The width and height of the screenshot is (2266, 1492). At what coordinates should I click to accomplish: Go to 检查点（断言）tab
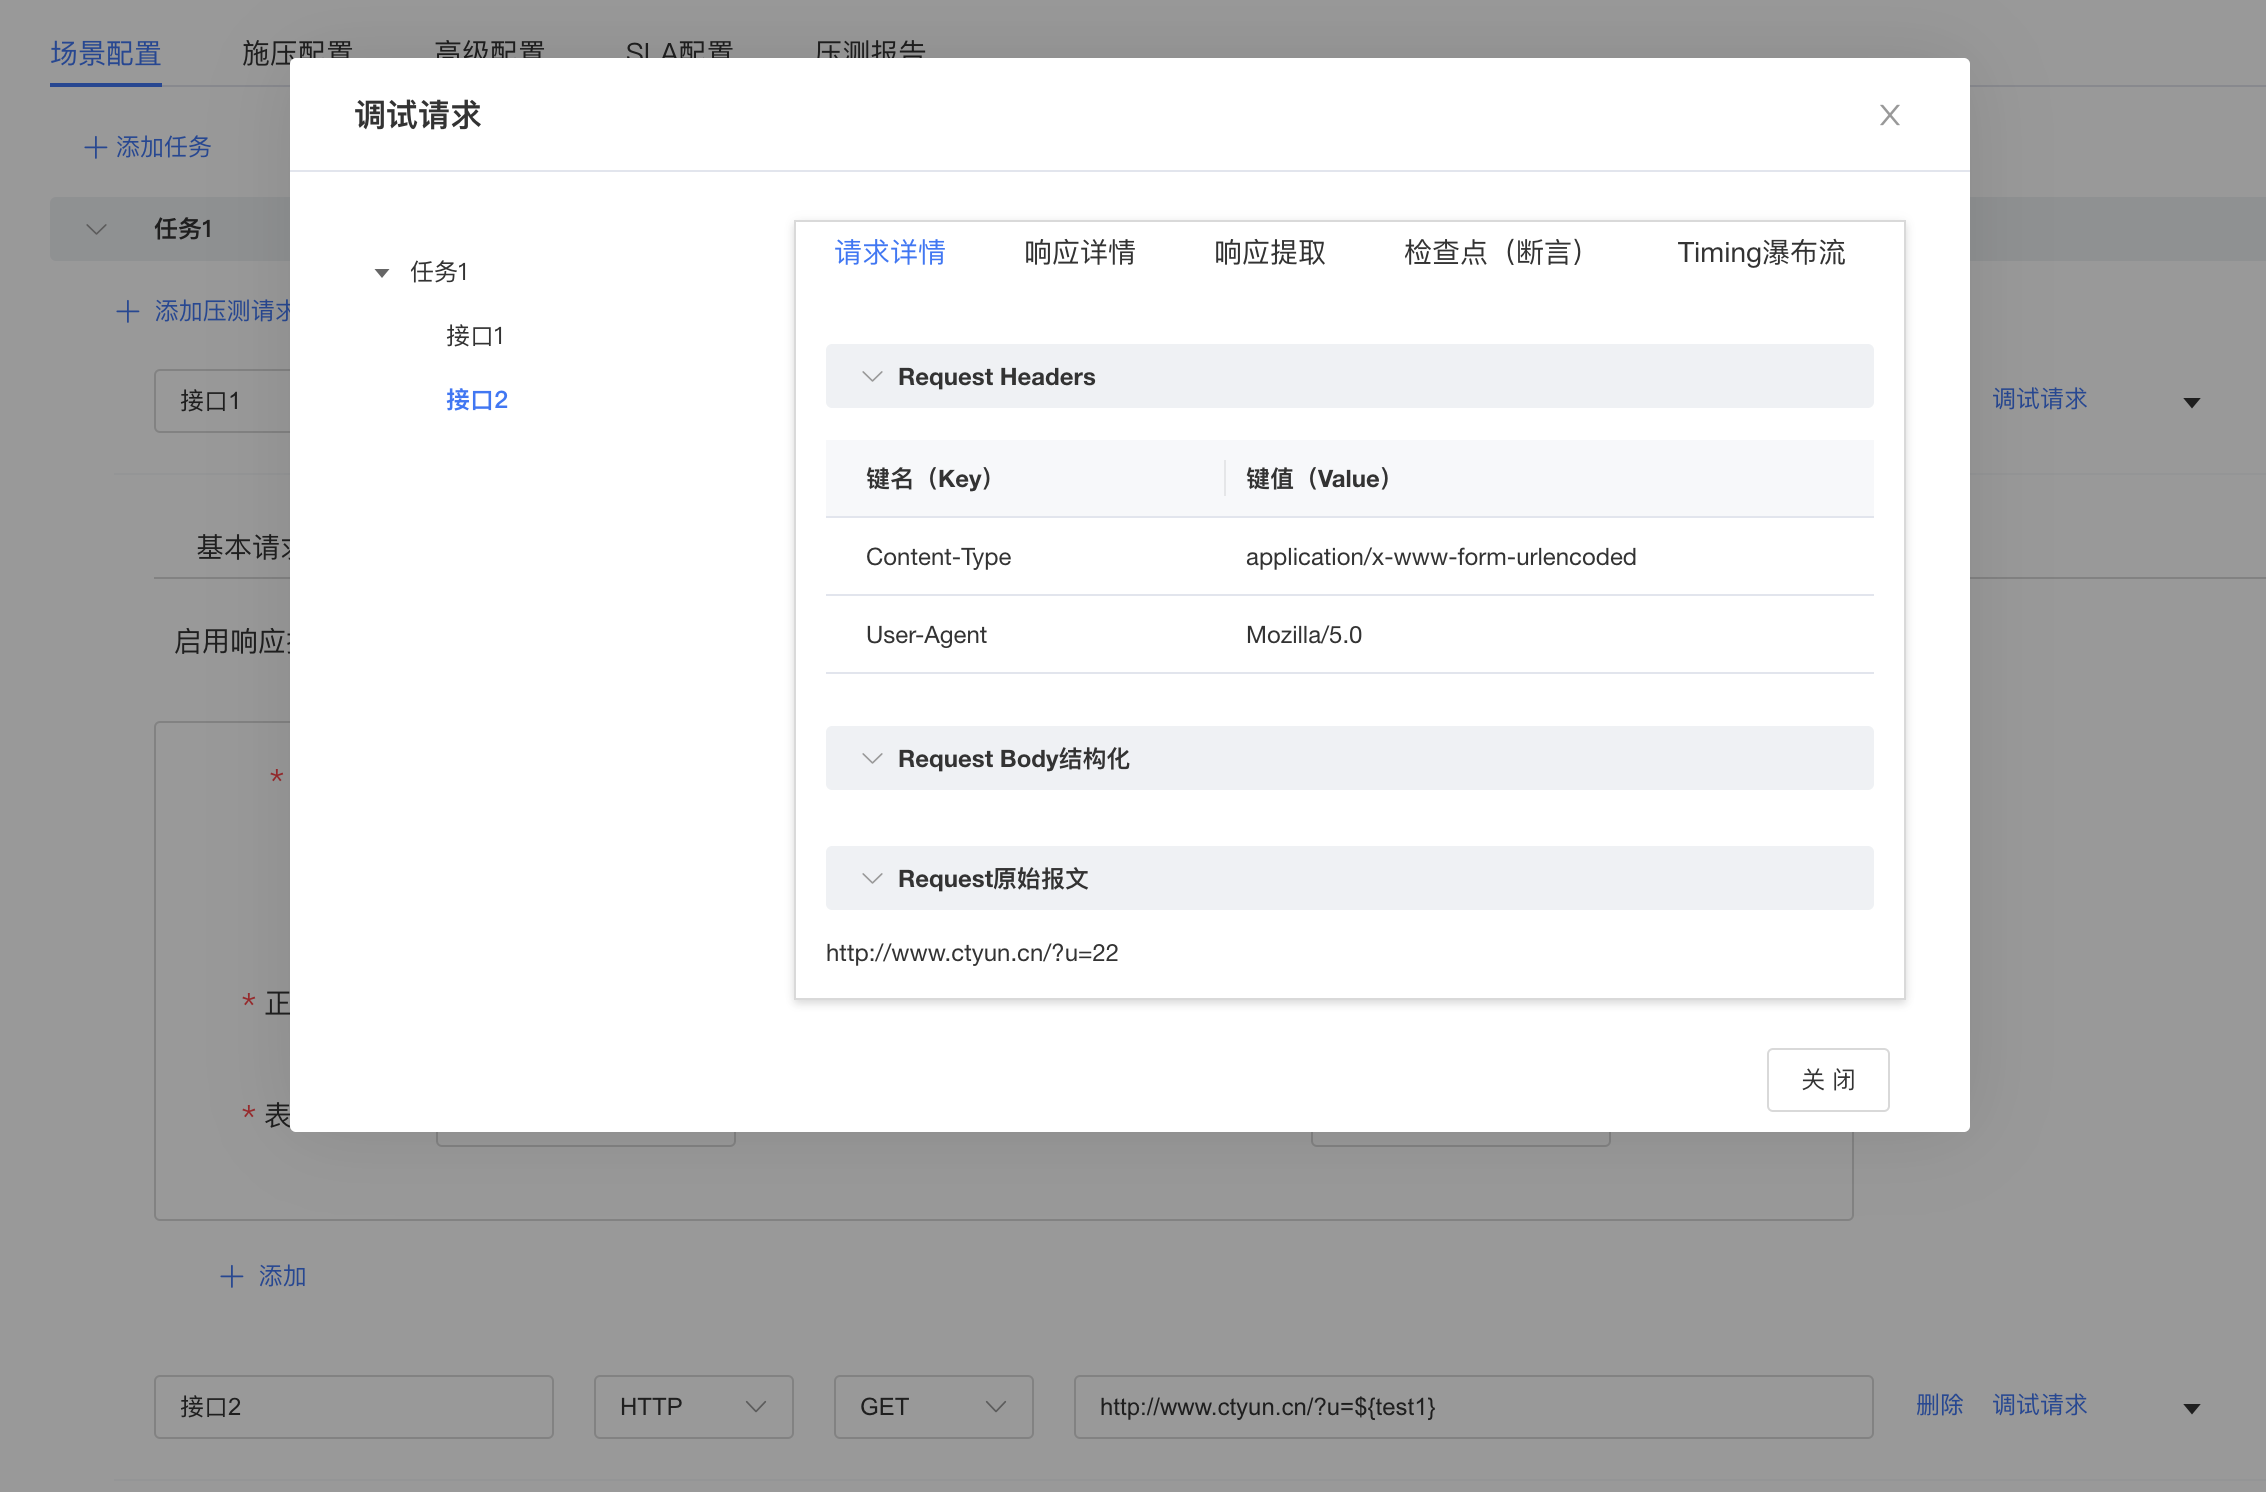coord(1493,253)
